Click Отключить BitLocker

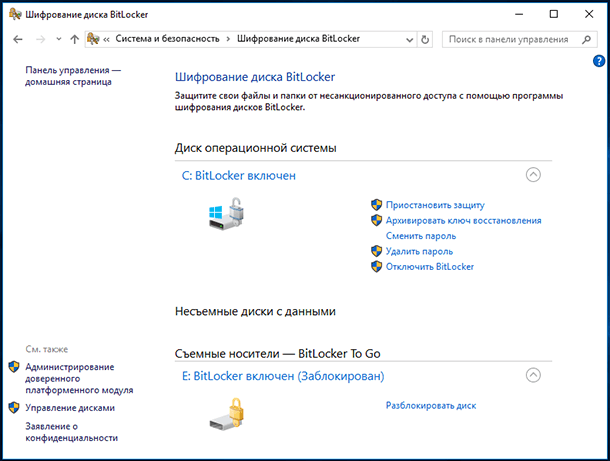(x=429, y=267)
